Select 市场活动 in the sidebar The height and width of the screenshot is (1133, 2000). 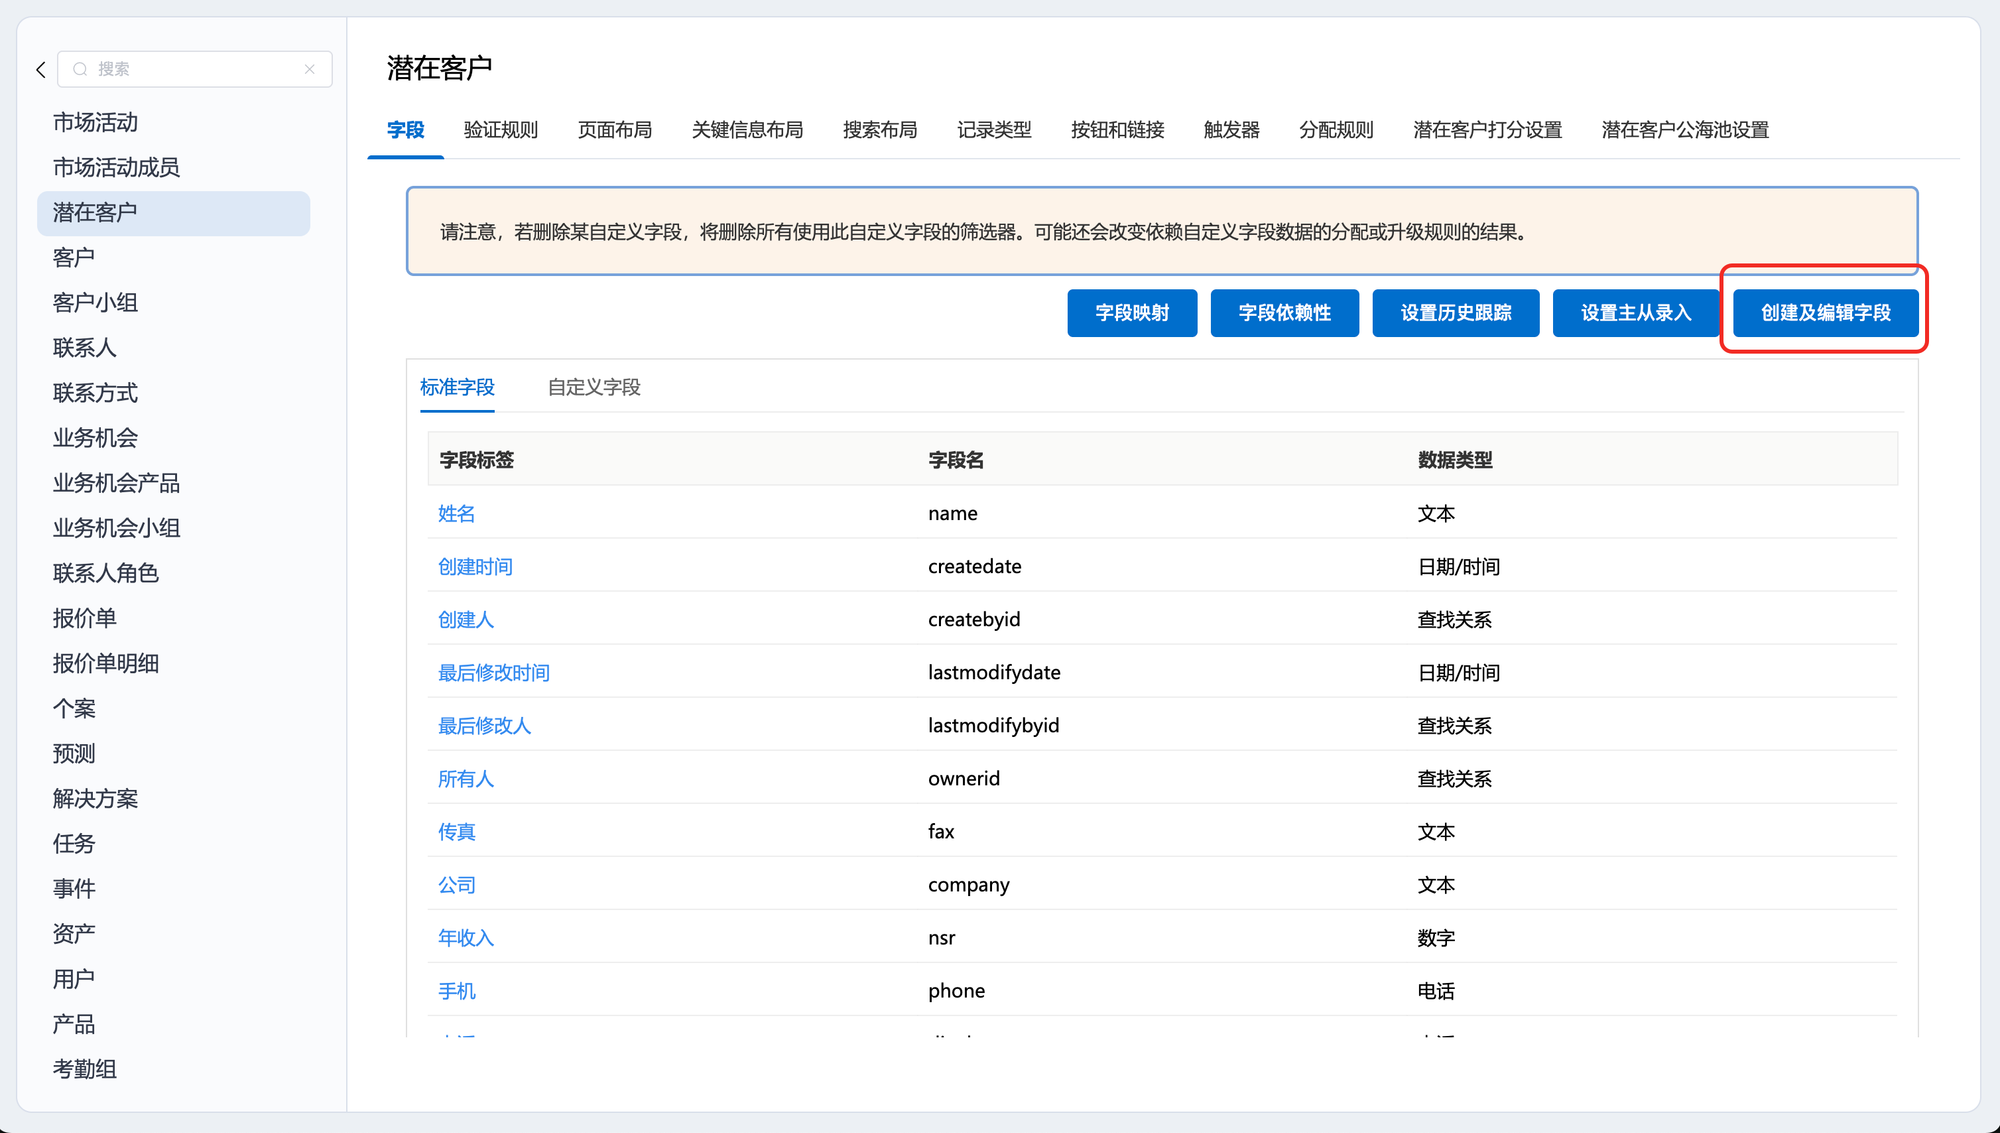pos(95,122)
